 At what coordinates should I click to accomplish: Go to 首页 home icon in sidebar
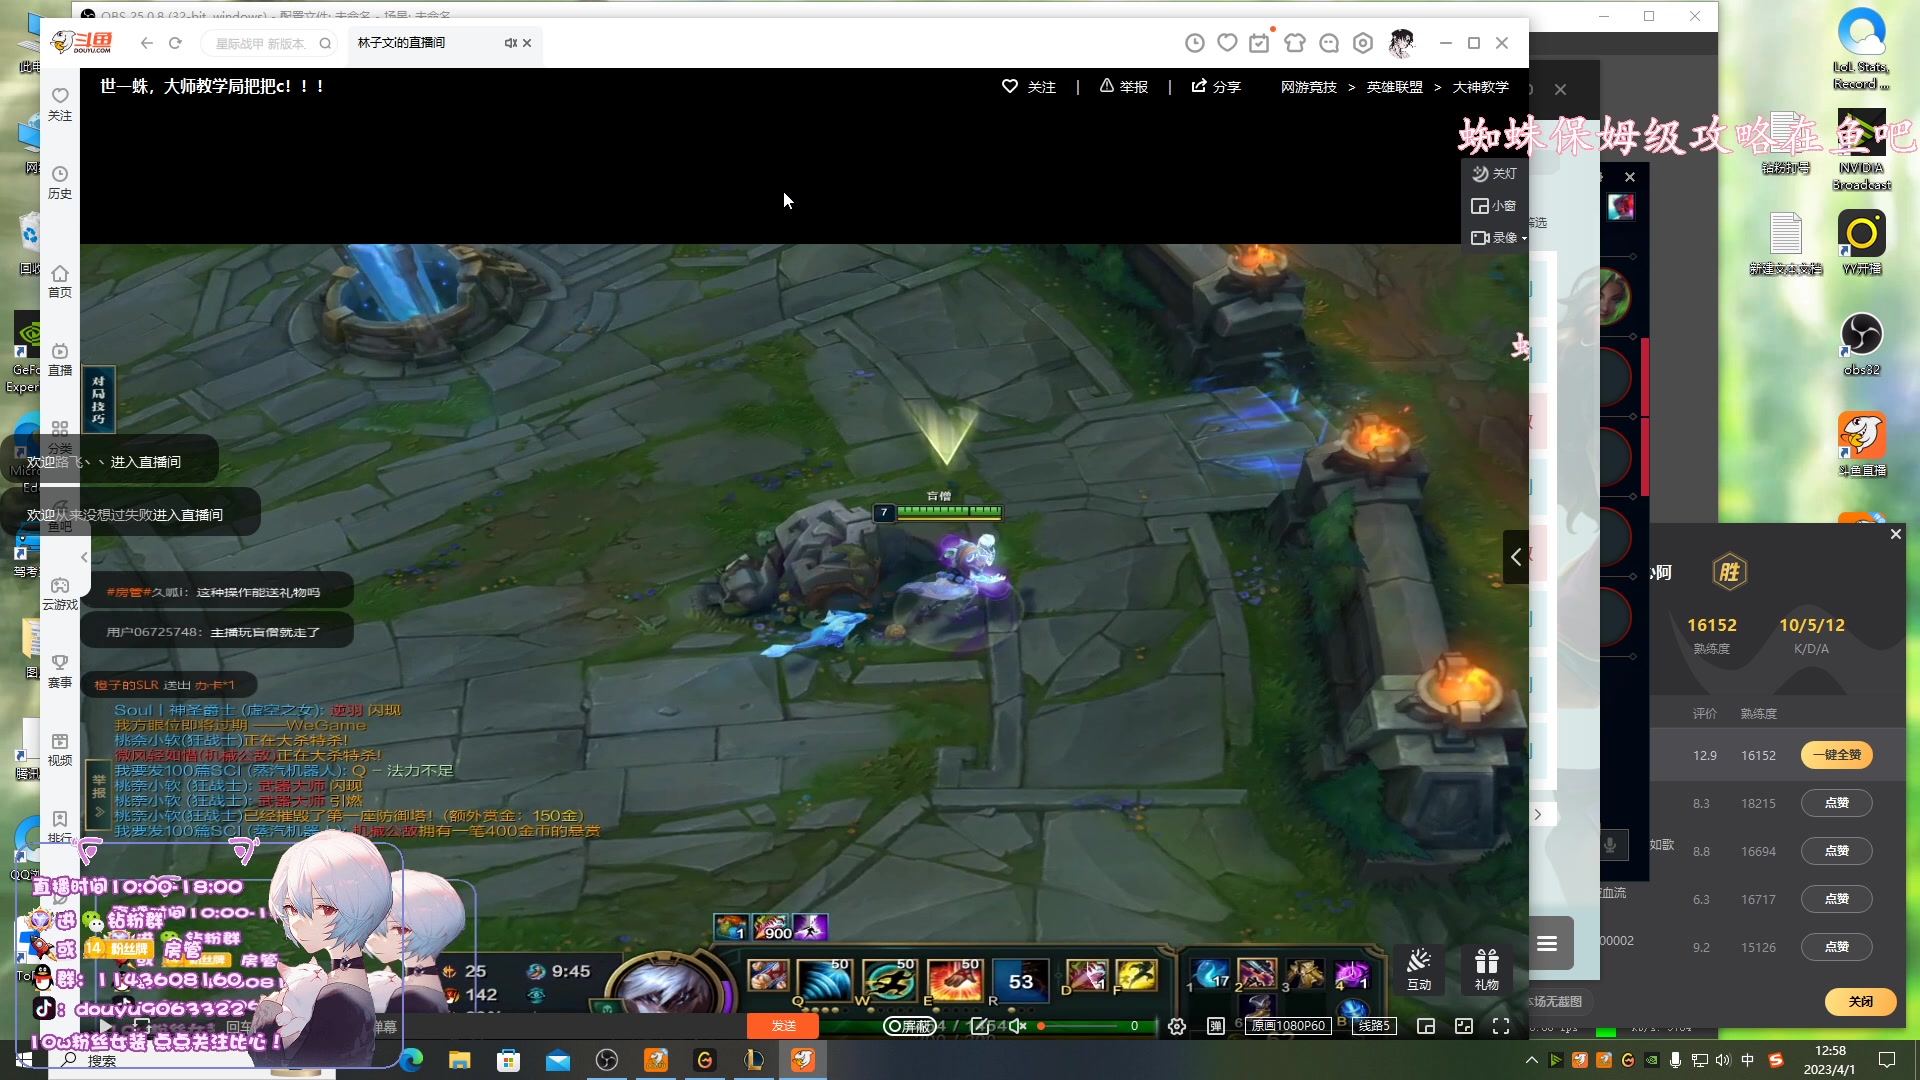[60, 274]
